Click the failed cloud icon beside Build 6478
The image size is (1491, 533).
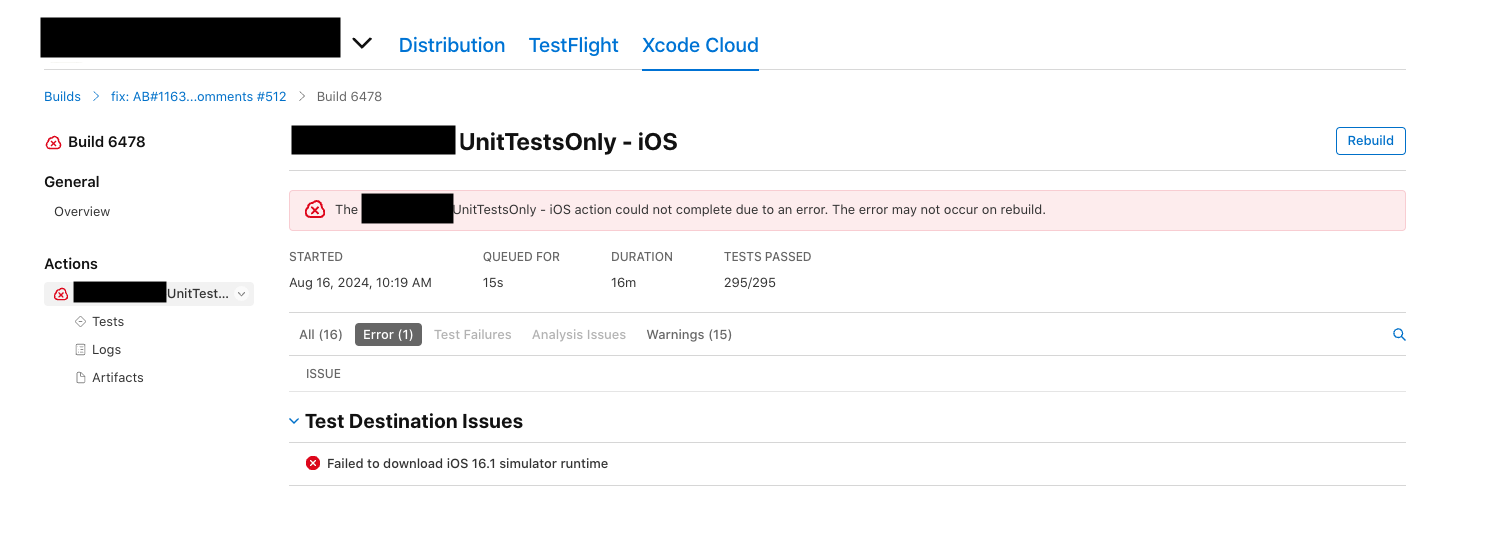click(54, 143)
